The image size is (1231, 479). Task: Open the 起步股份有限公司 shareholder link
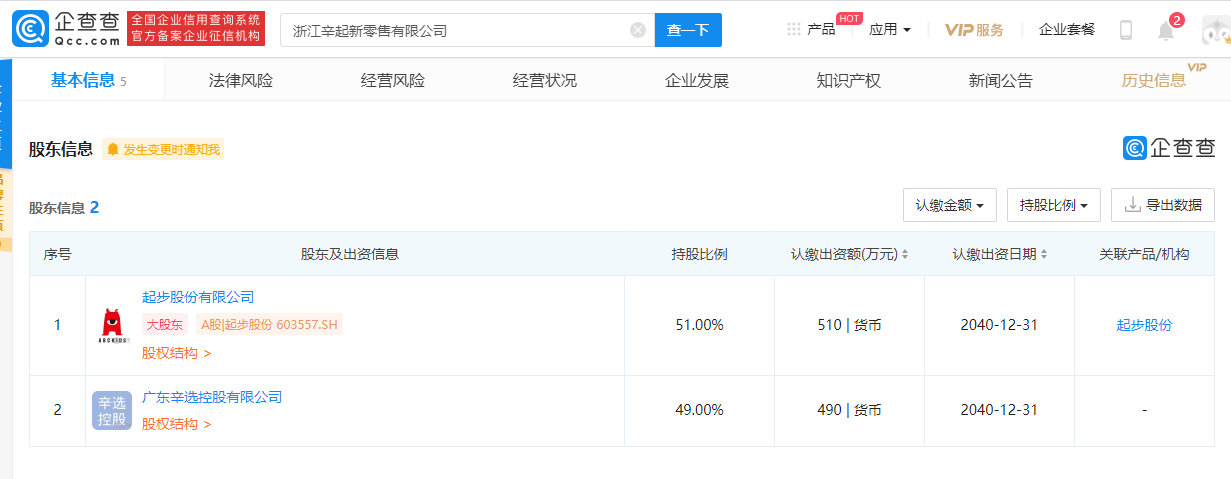pyautogui.click(x=198, y=297)
